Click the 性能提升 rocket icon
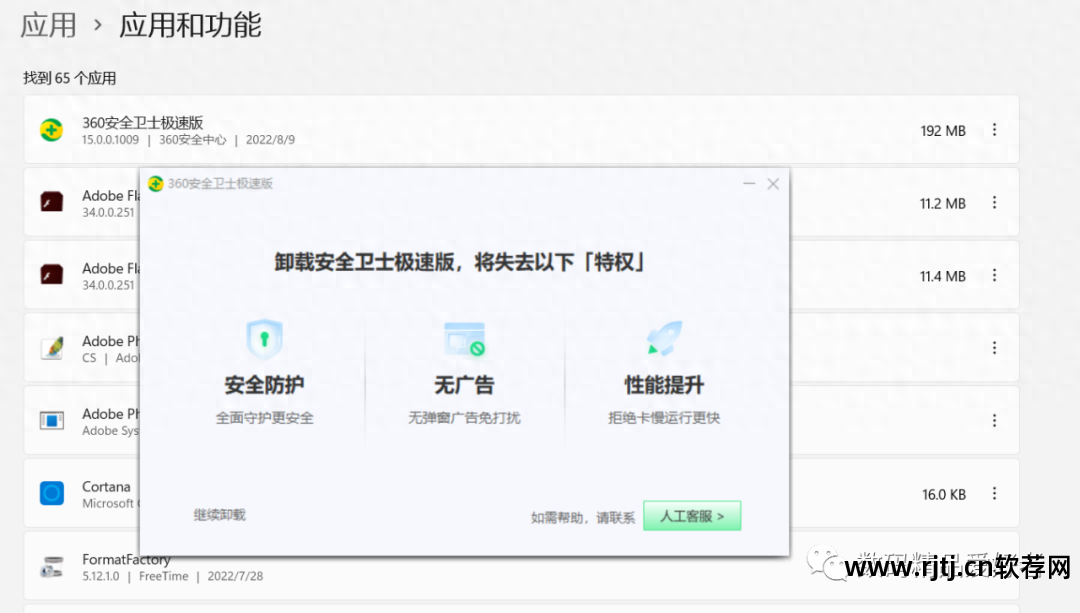This screenshot has height=613, width=1080. click(664, 338)
